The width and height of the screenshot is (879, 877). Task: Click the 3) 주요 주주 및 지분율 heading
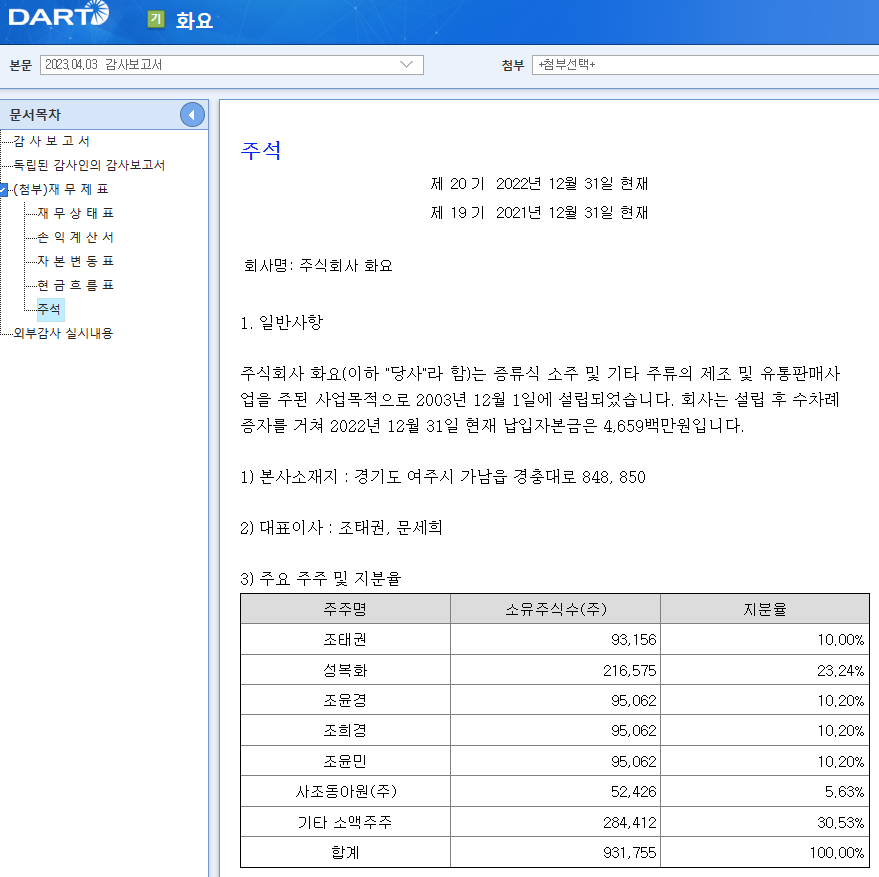321,579
